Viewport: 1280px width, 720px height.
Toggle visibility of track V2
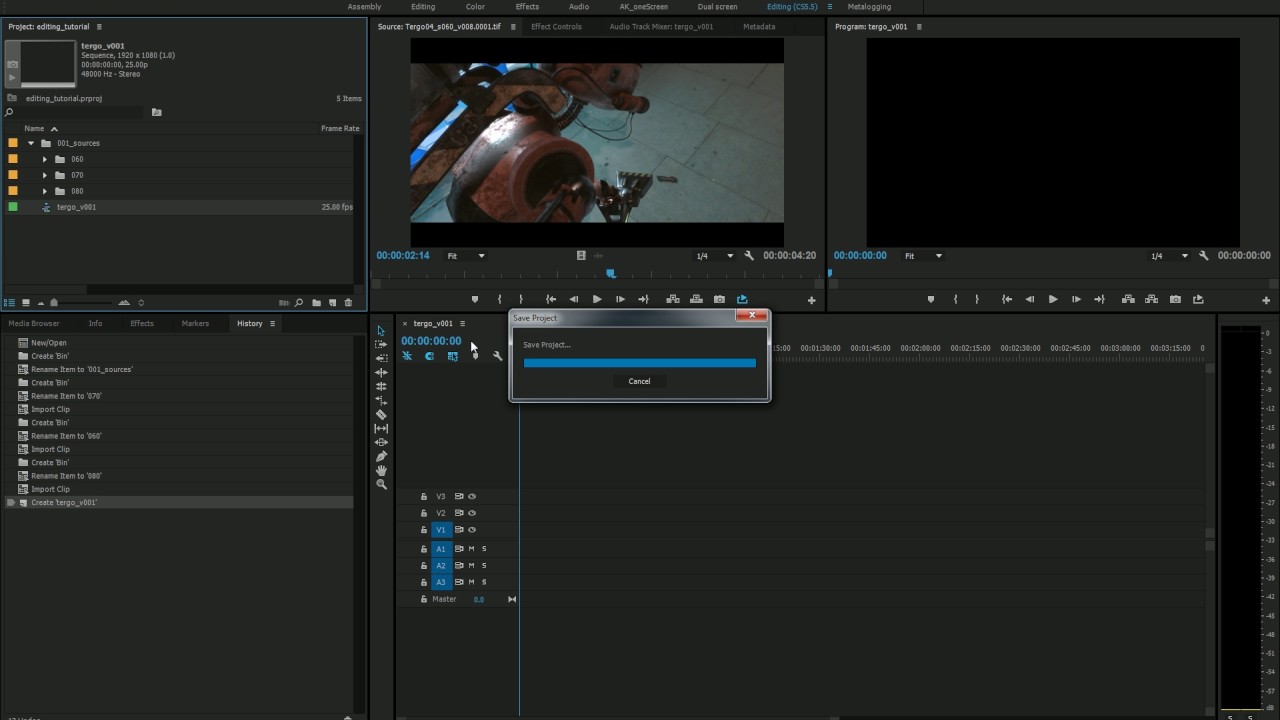click(472, 513)
